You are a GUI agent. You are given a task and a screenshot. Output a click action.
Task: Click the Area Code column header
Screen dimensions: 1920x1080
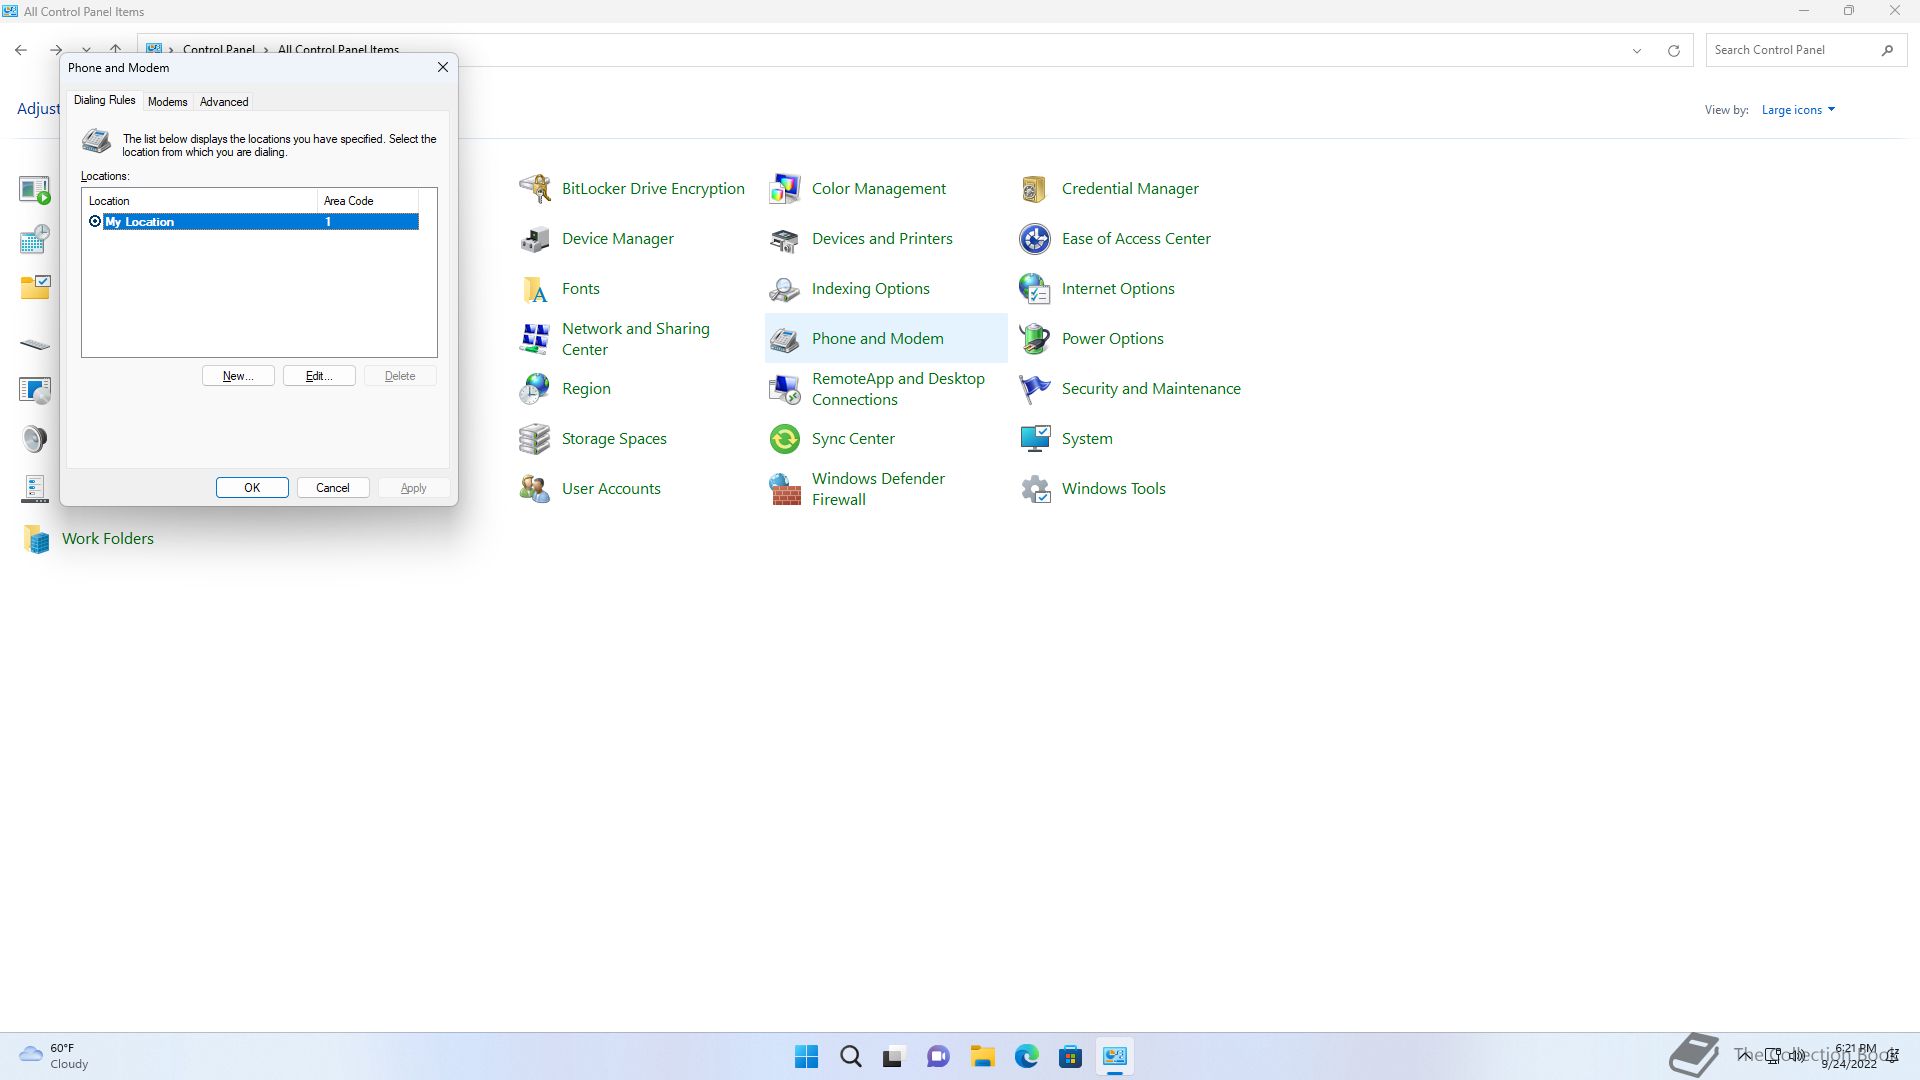(x=368, y=201)
